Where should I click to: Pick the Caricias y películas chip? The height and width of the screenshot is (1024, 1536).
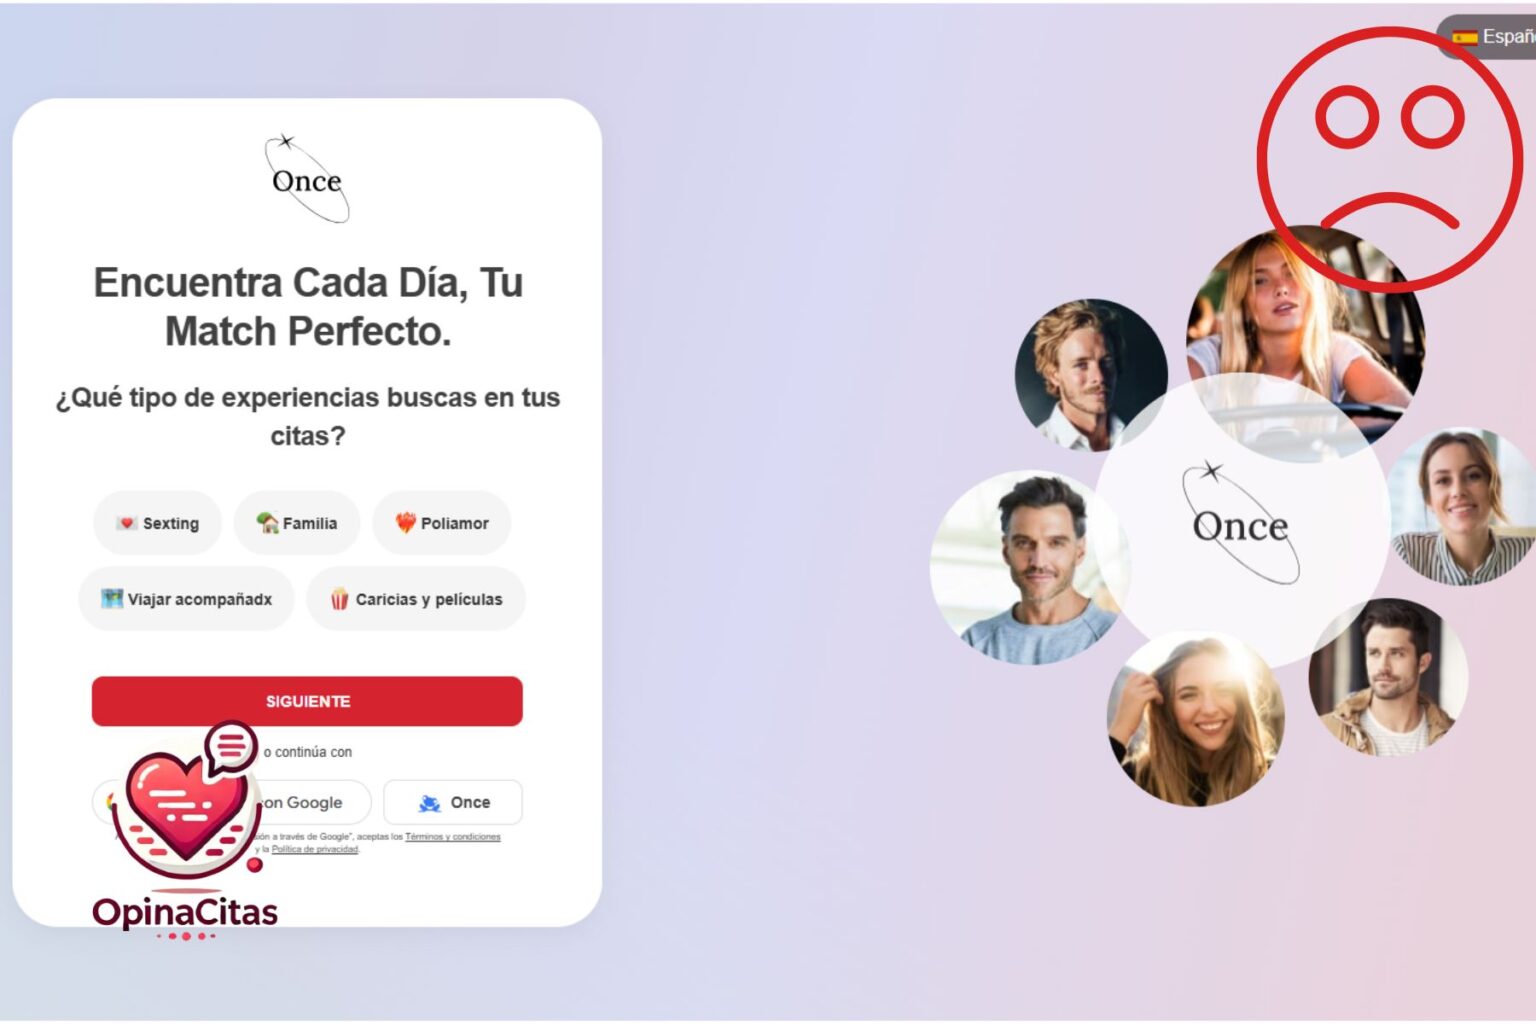tap(416, 599)
